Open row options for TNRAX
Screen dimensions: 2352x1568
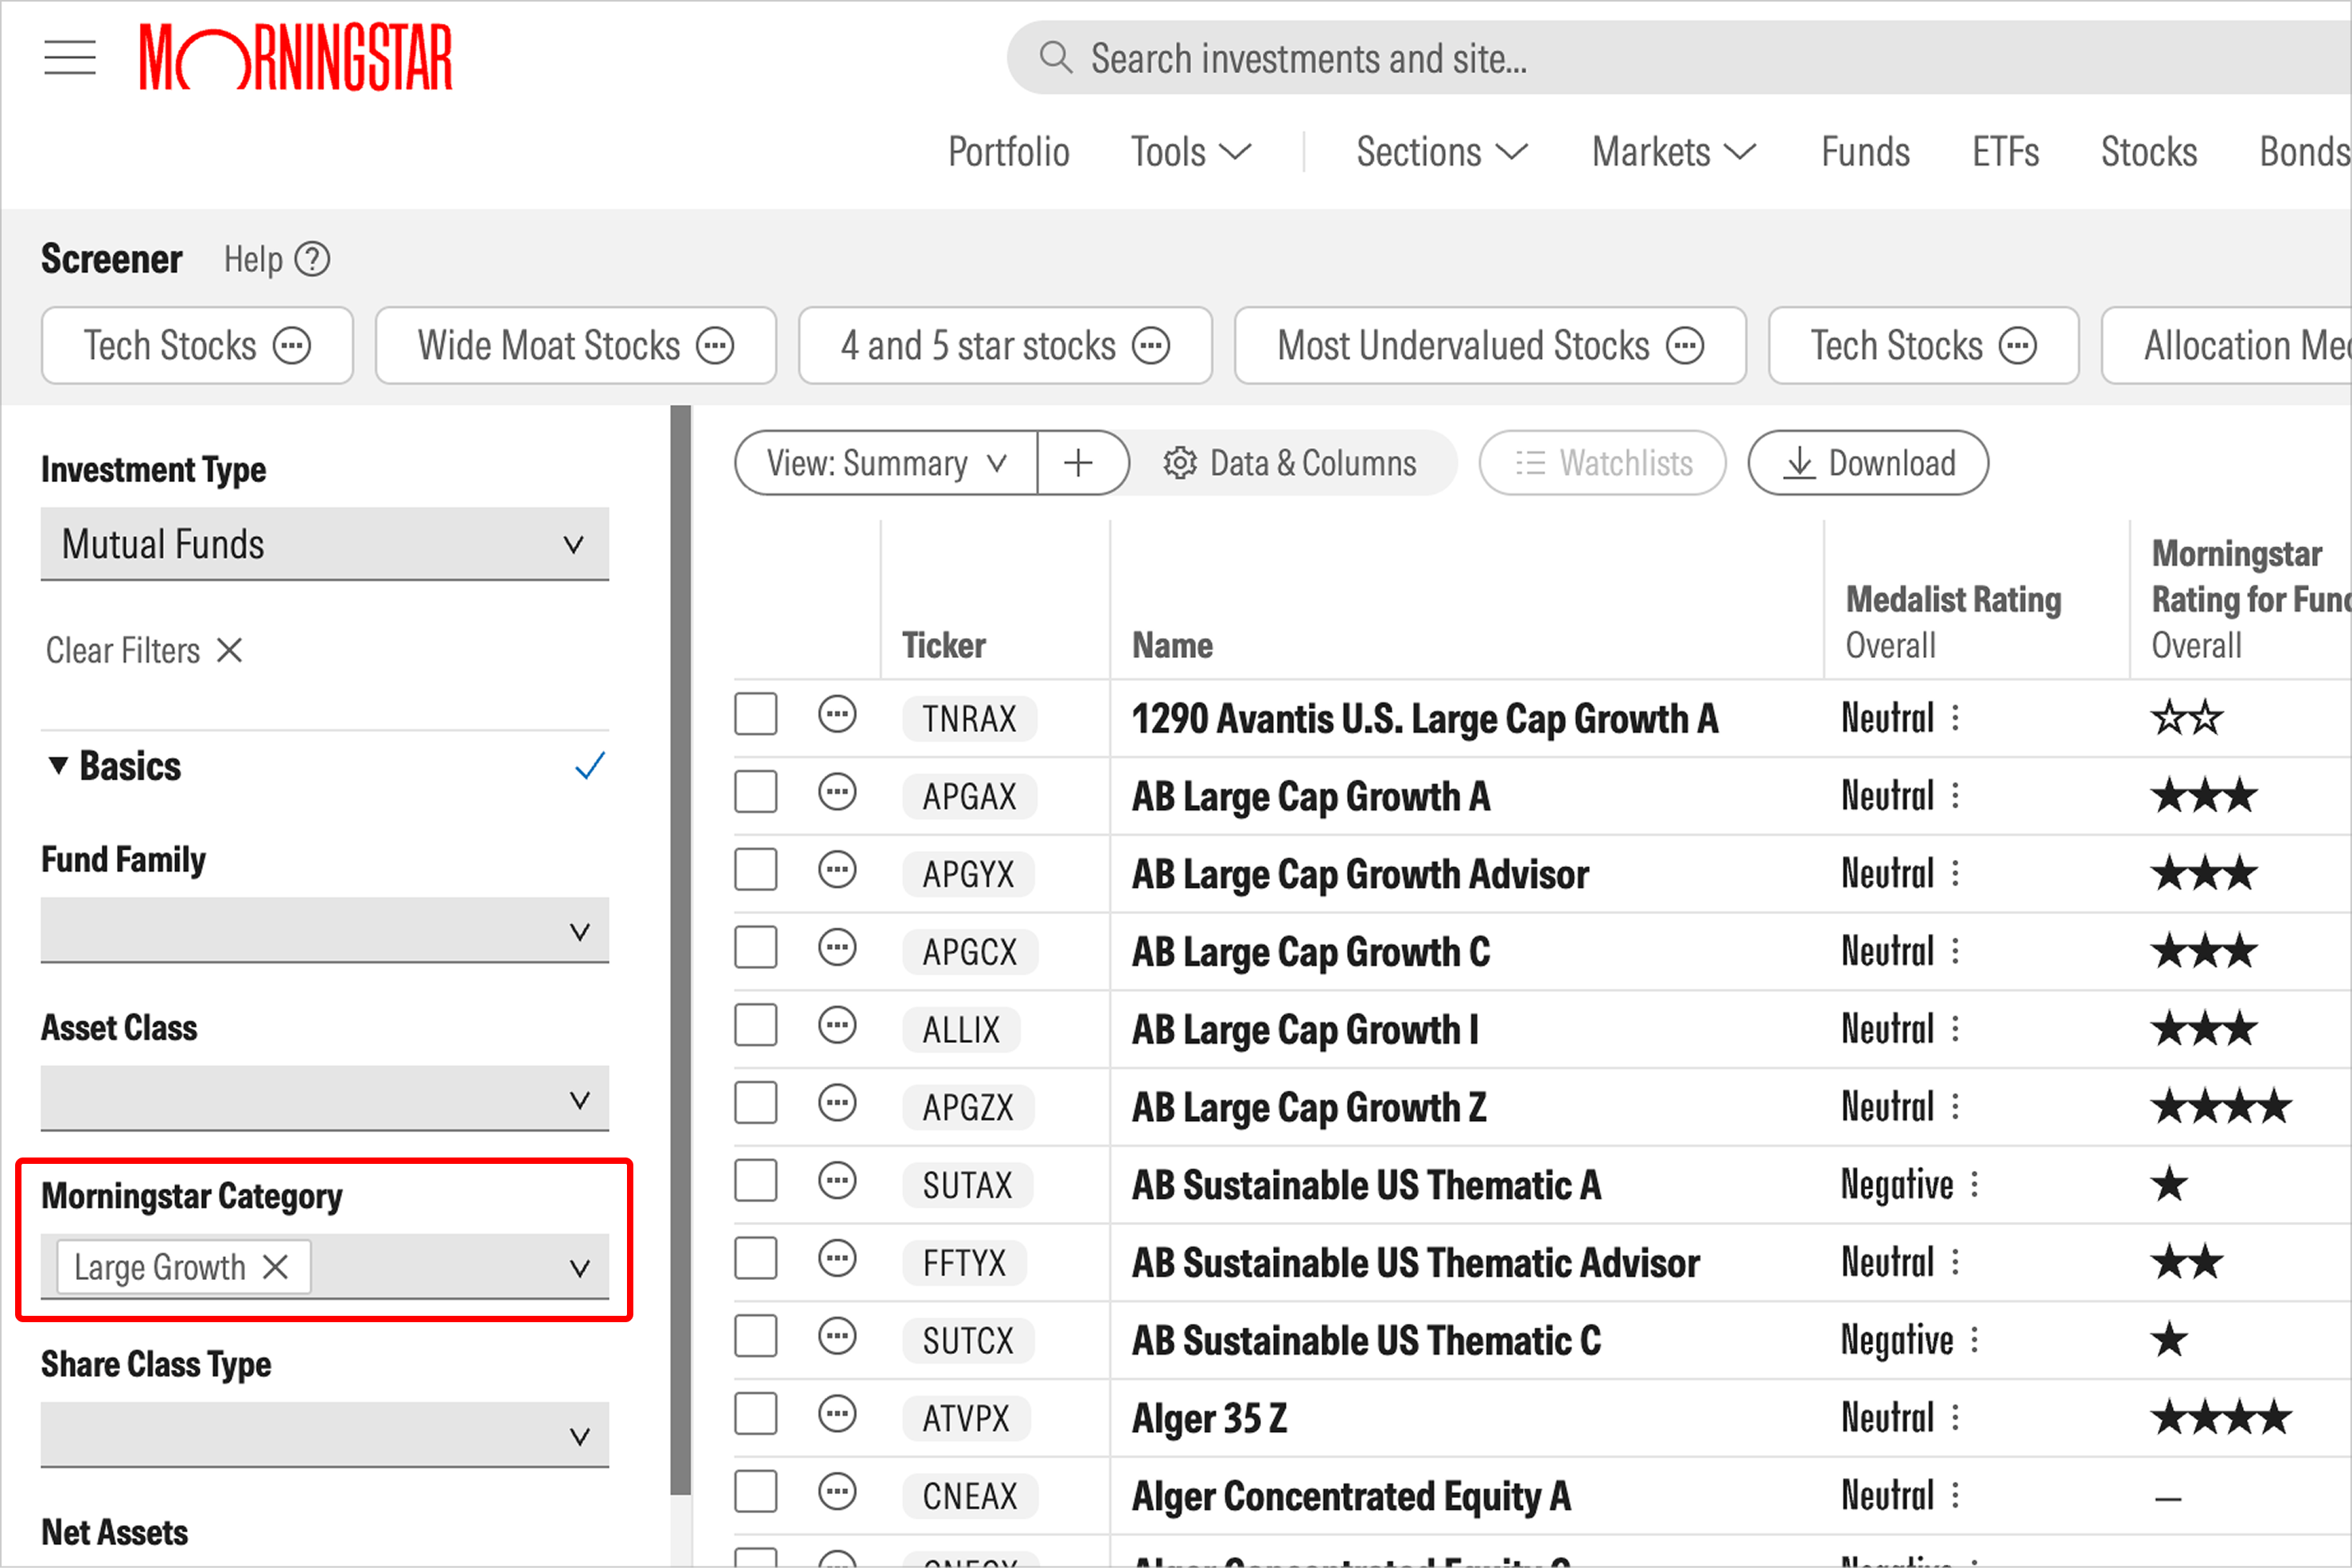(x=837, y=715)
